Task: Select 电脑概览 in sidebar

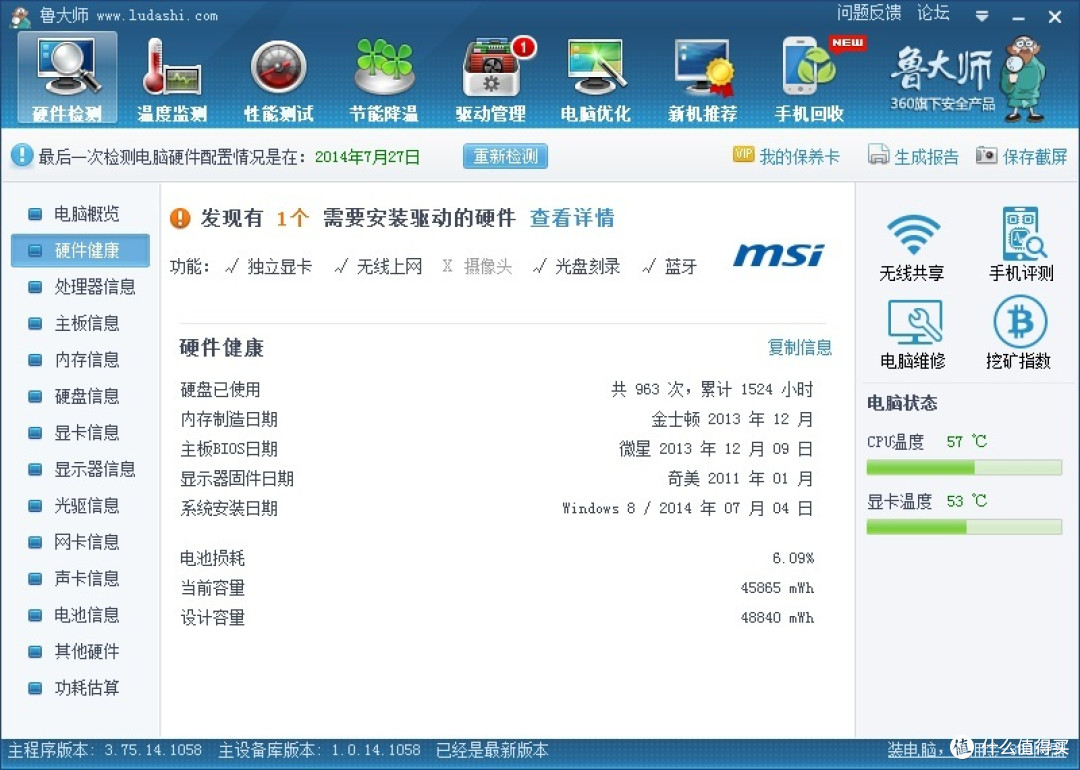Action: tap(80, 214)
